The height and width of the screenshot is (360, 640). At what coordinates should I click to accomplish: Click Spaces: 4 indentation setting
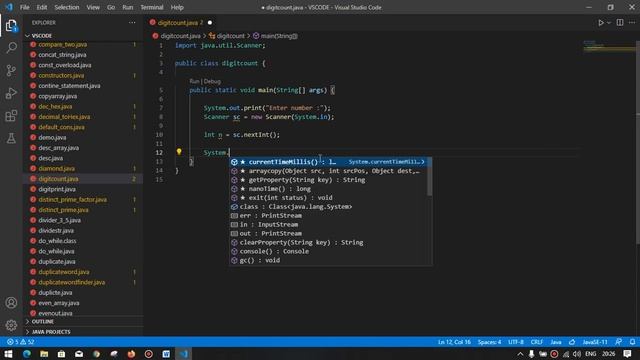[489, 342]
